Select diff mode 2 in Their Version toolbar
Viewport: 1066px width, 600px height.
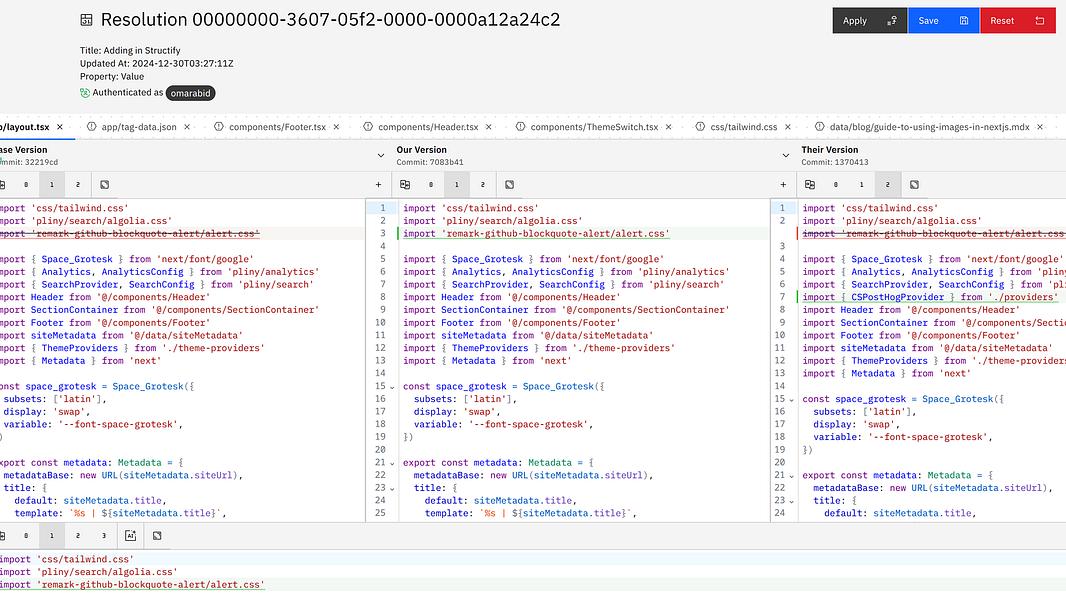pyautogui.click(x=887, y=185)
